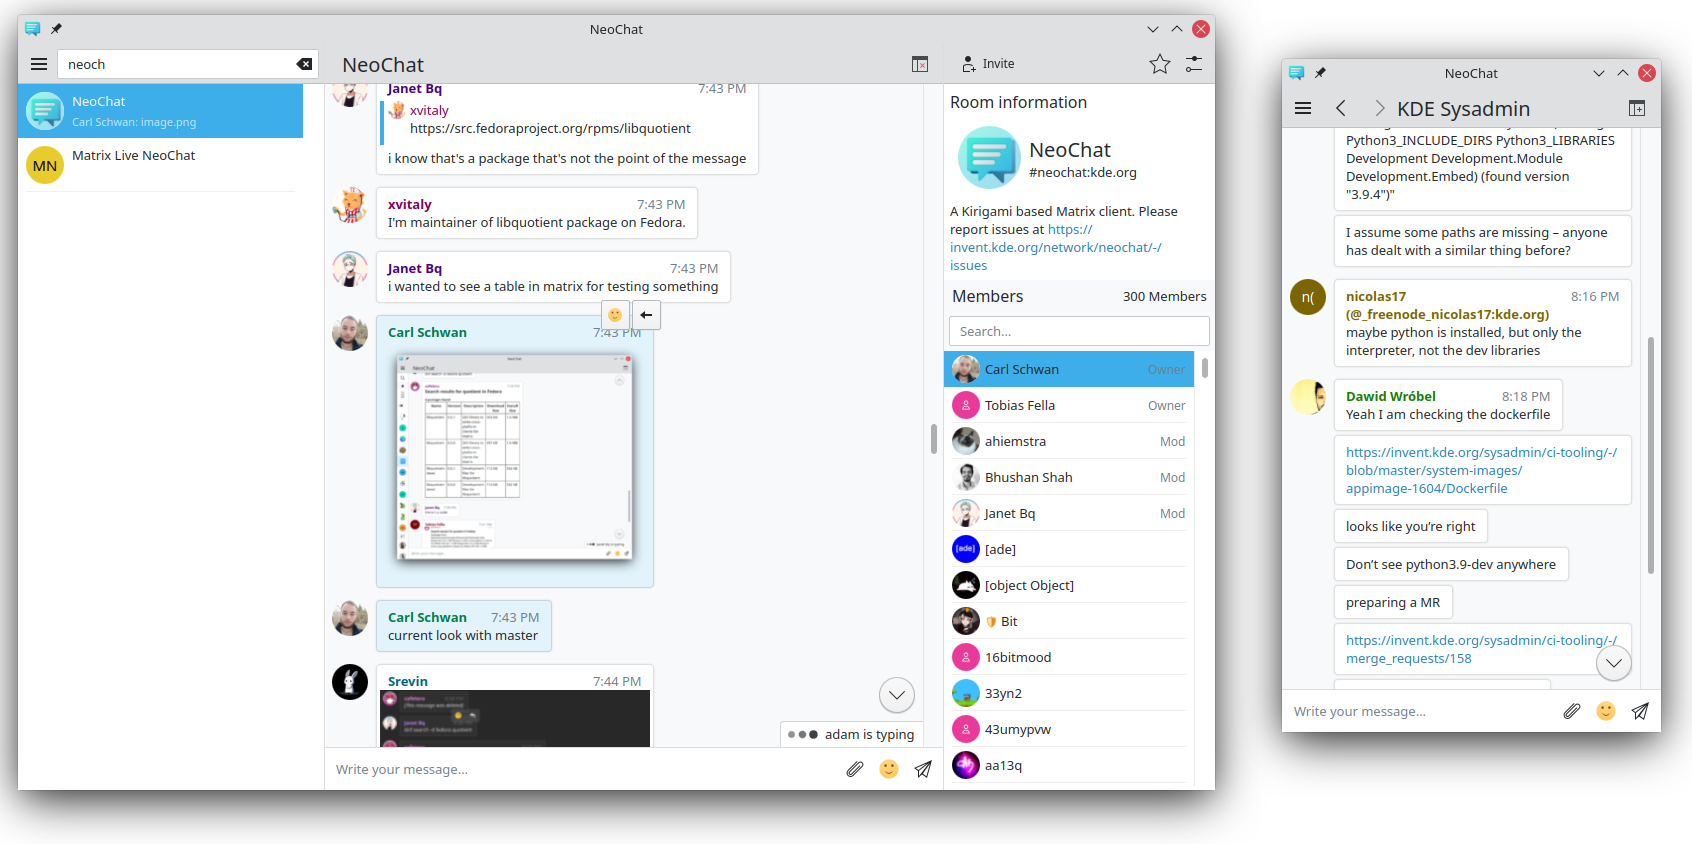Select Bhushan Shah in member list
The width and height of the screenshot is (1692, 844).
1069,477
